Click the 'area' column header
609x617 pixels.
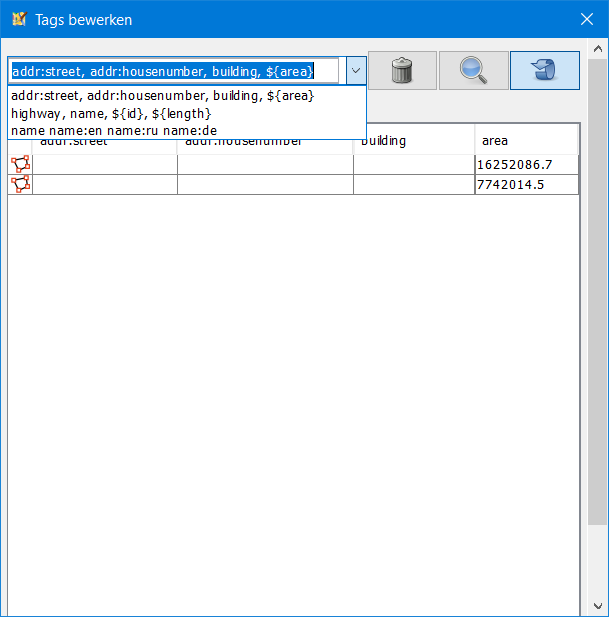pyautogui.click(x=526, y=140)
